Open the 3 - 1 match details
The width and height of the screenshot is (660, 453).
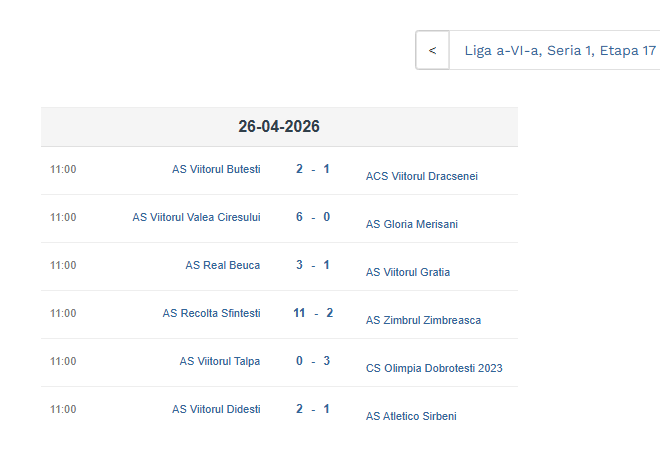[x=313, y=265]
